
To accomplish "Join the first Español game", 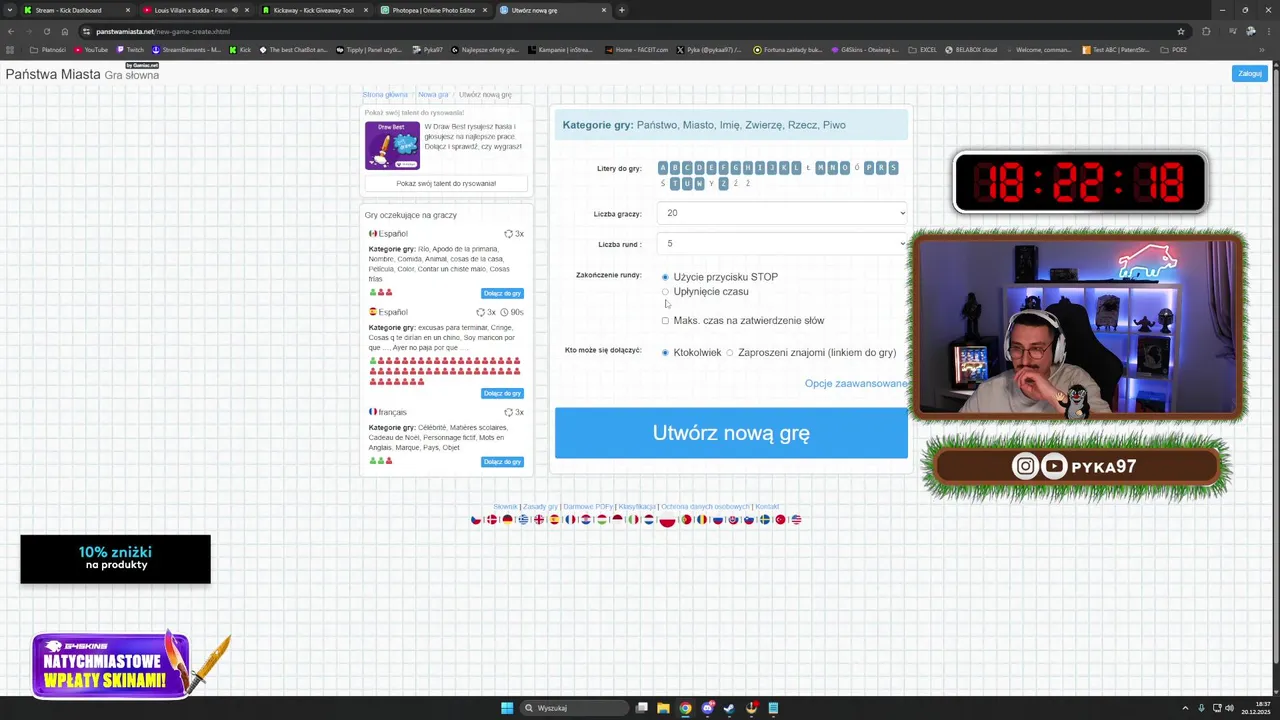I will [502, 293].
